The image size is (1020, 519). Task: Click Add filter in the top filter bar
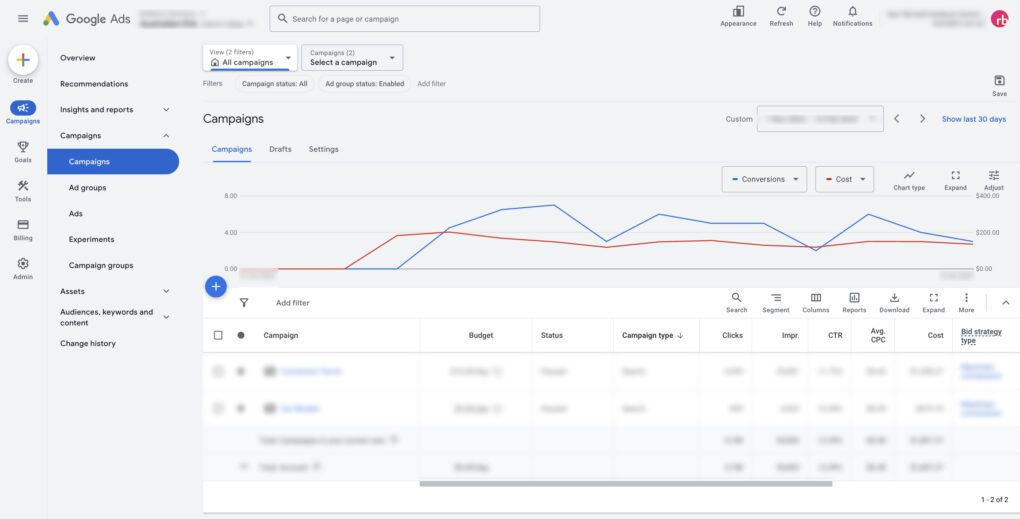(x=431, y=84)
